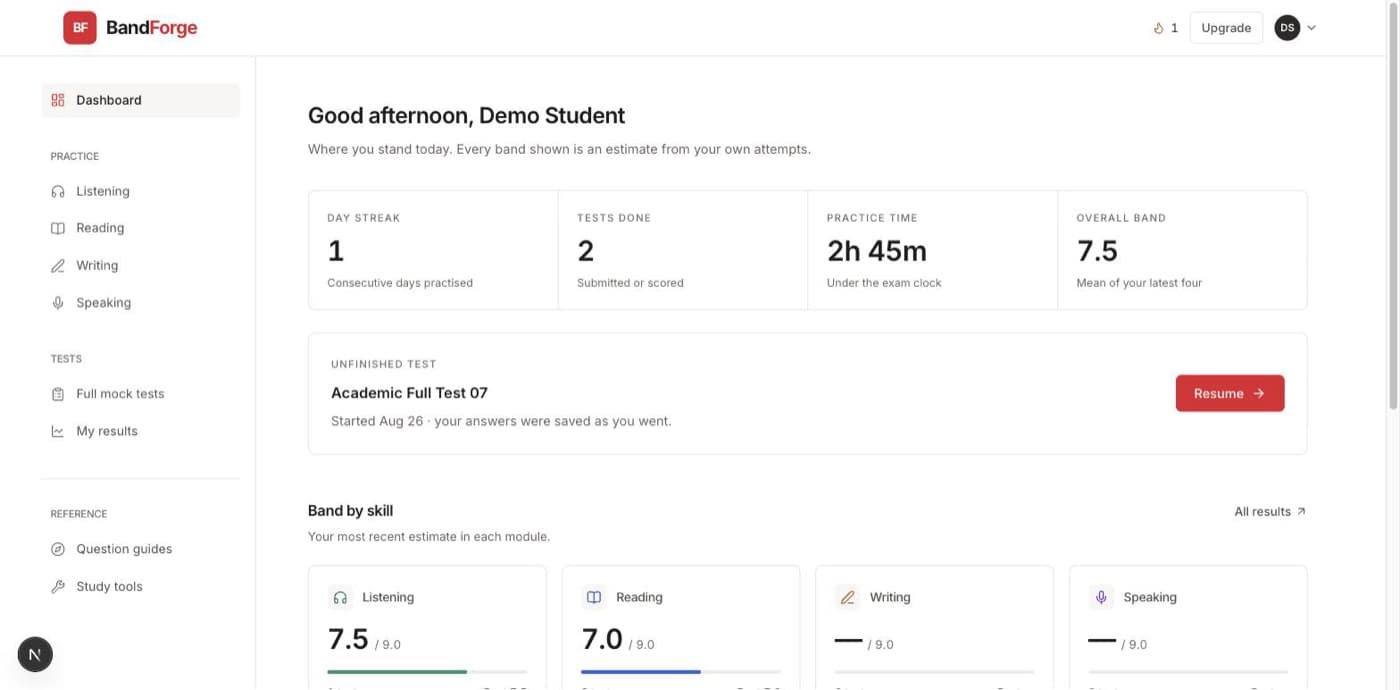The width and height of the screenshot is (1400, 690).
Task: Click the BandForge brand name
Action: pos(151,28)
